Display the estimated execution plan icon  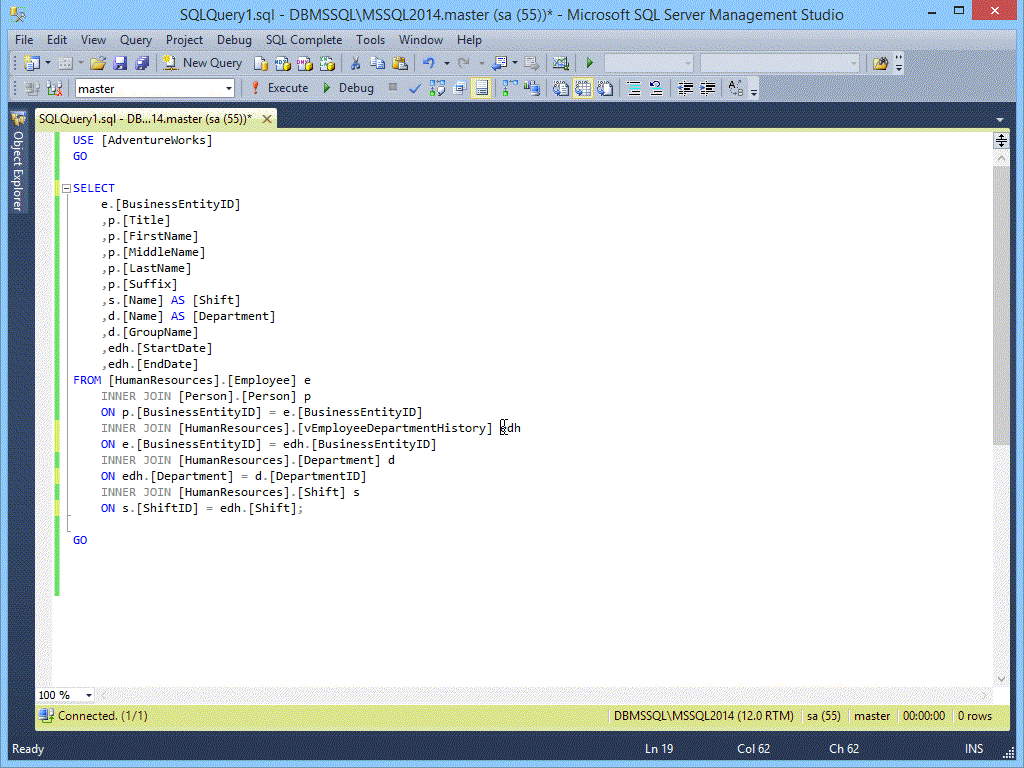pos(437,88)
